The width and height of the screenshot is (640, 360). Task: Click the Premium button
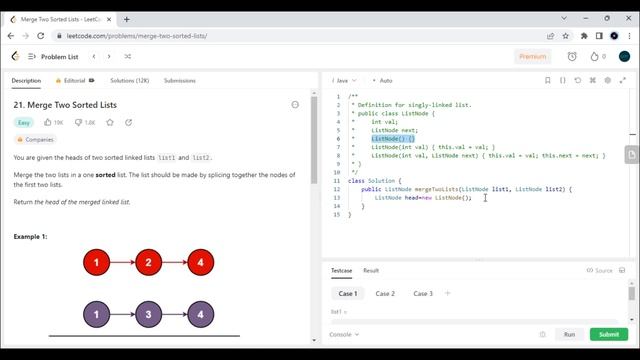533,56
